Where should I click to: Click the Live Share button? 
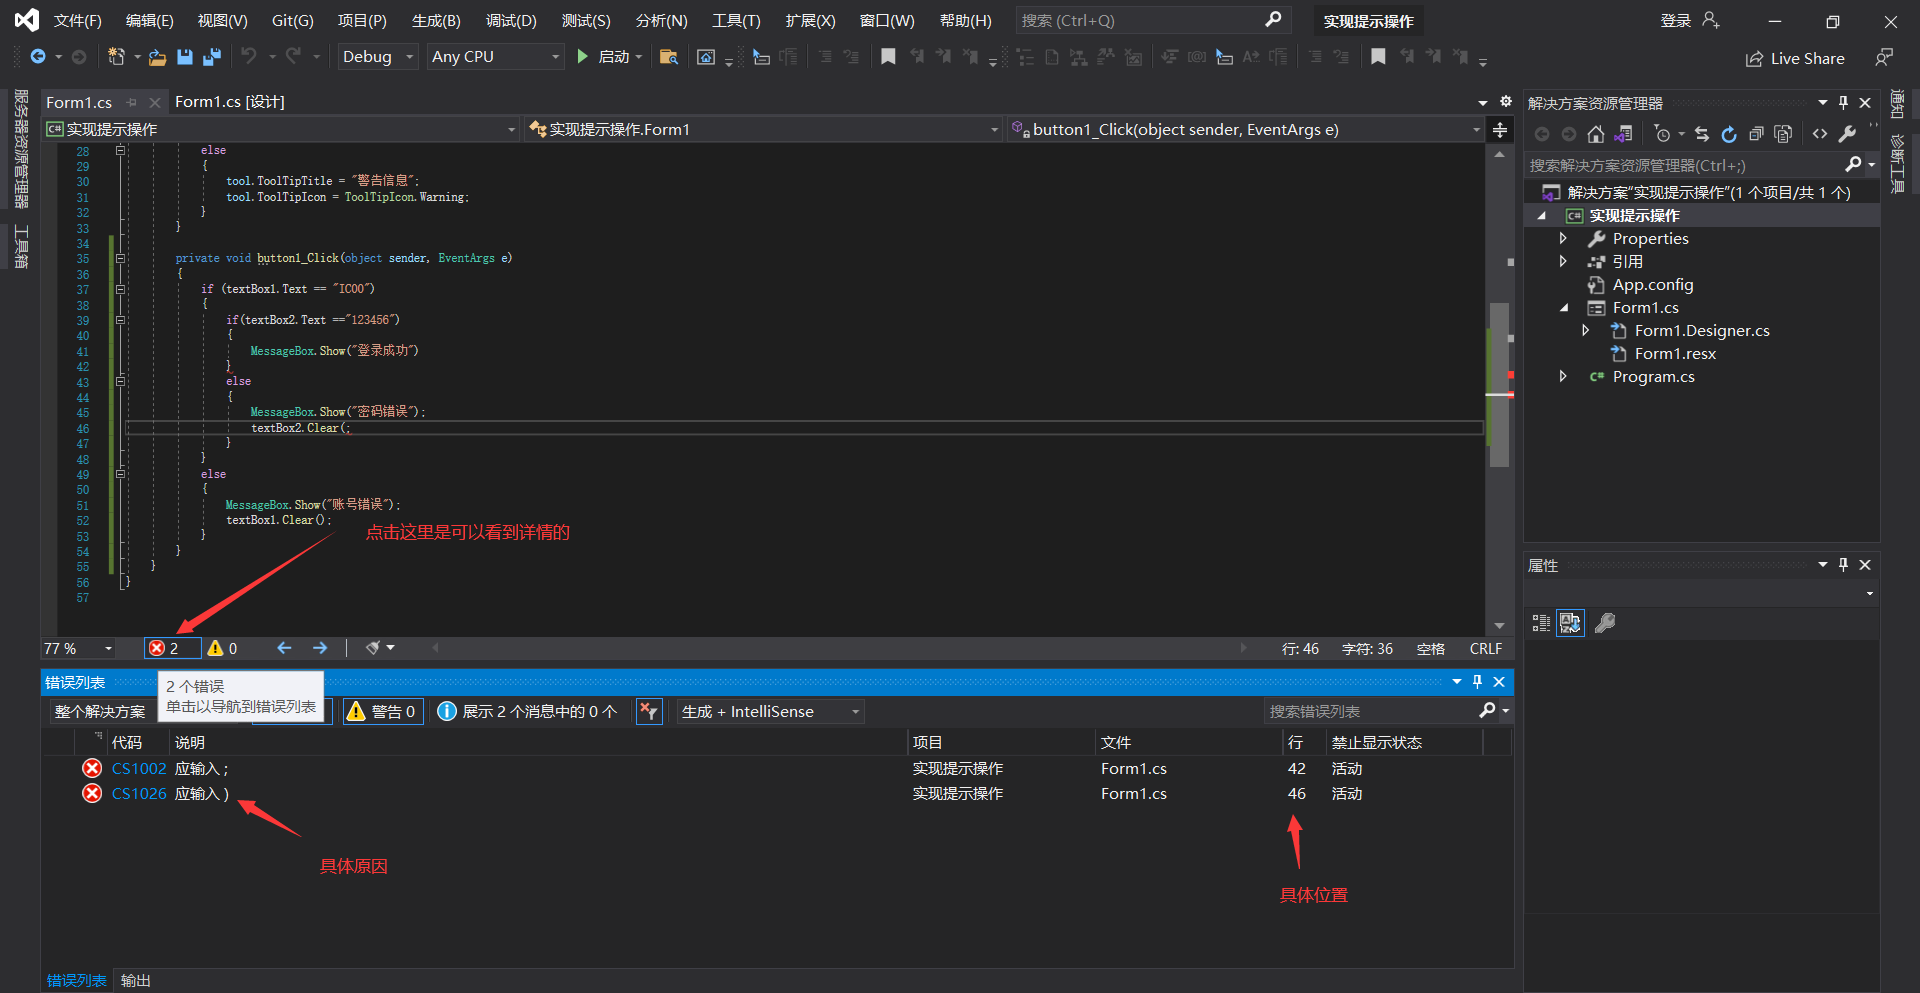tap(1795, 59)
